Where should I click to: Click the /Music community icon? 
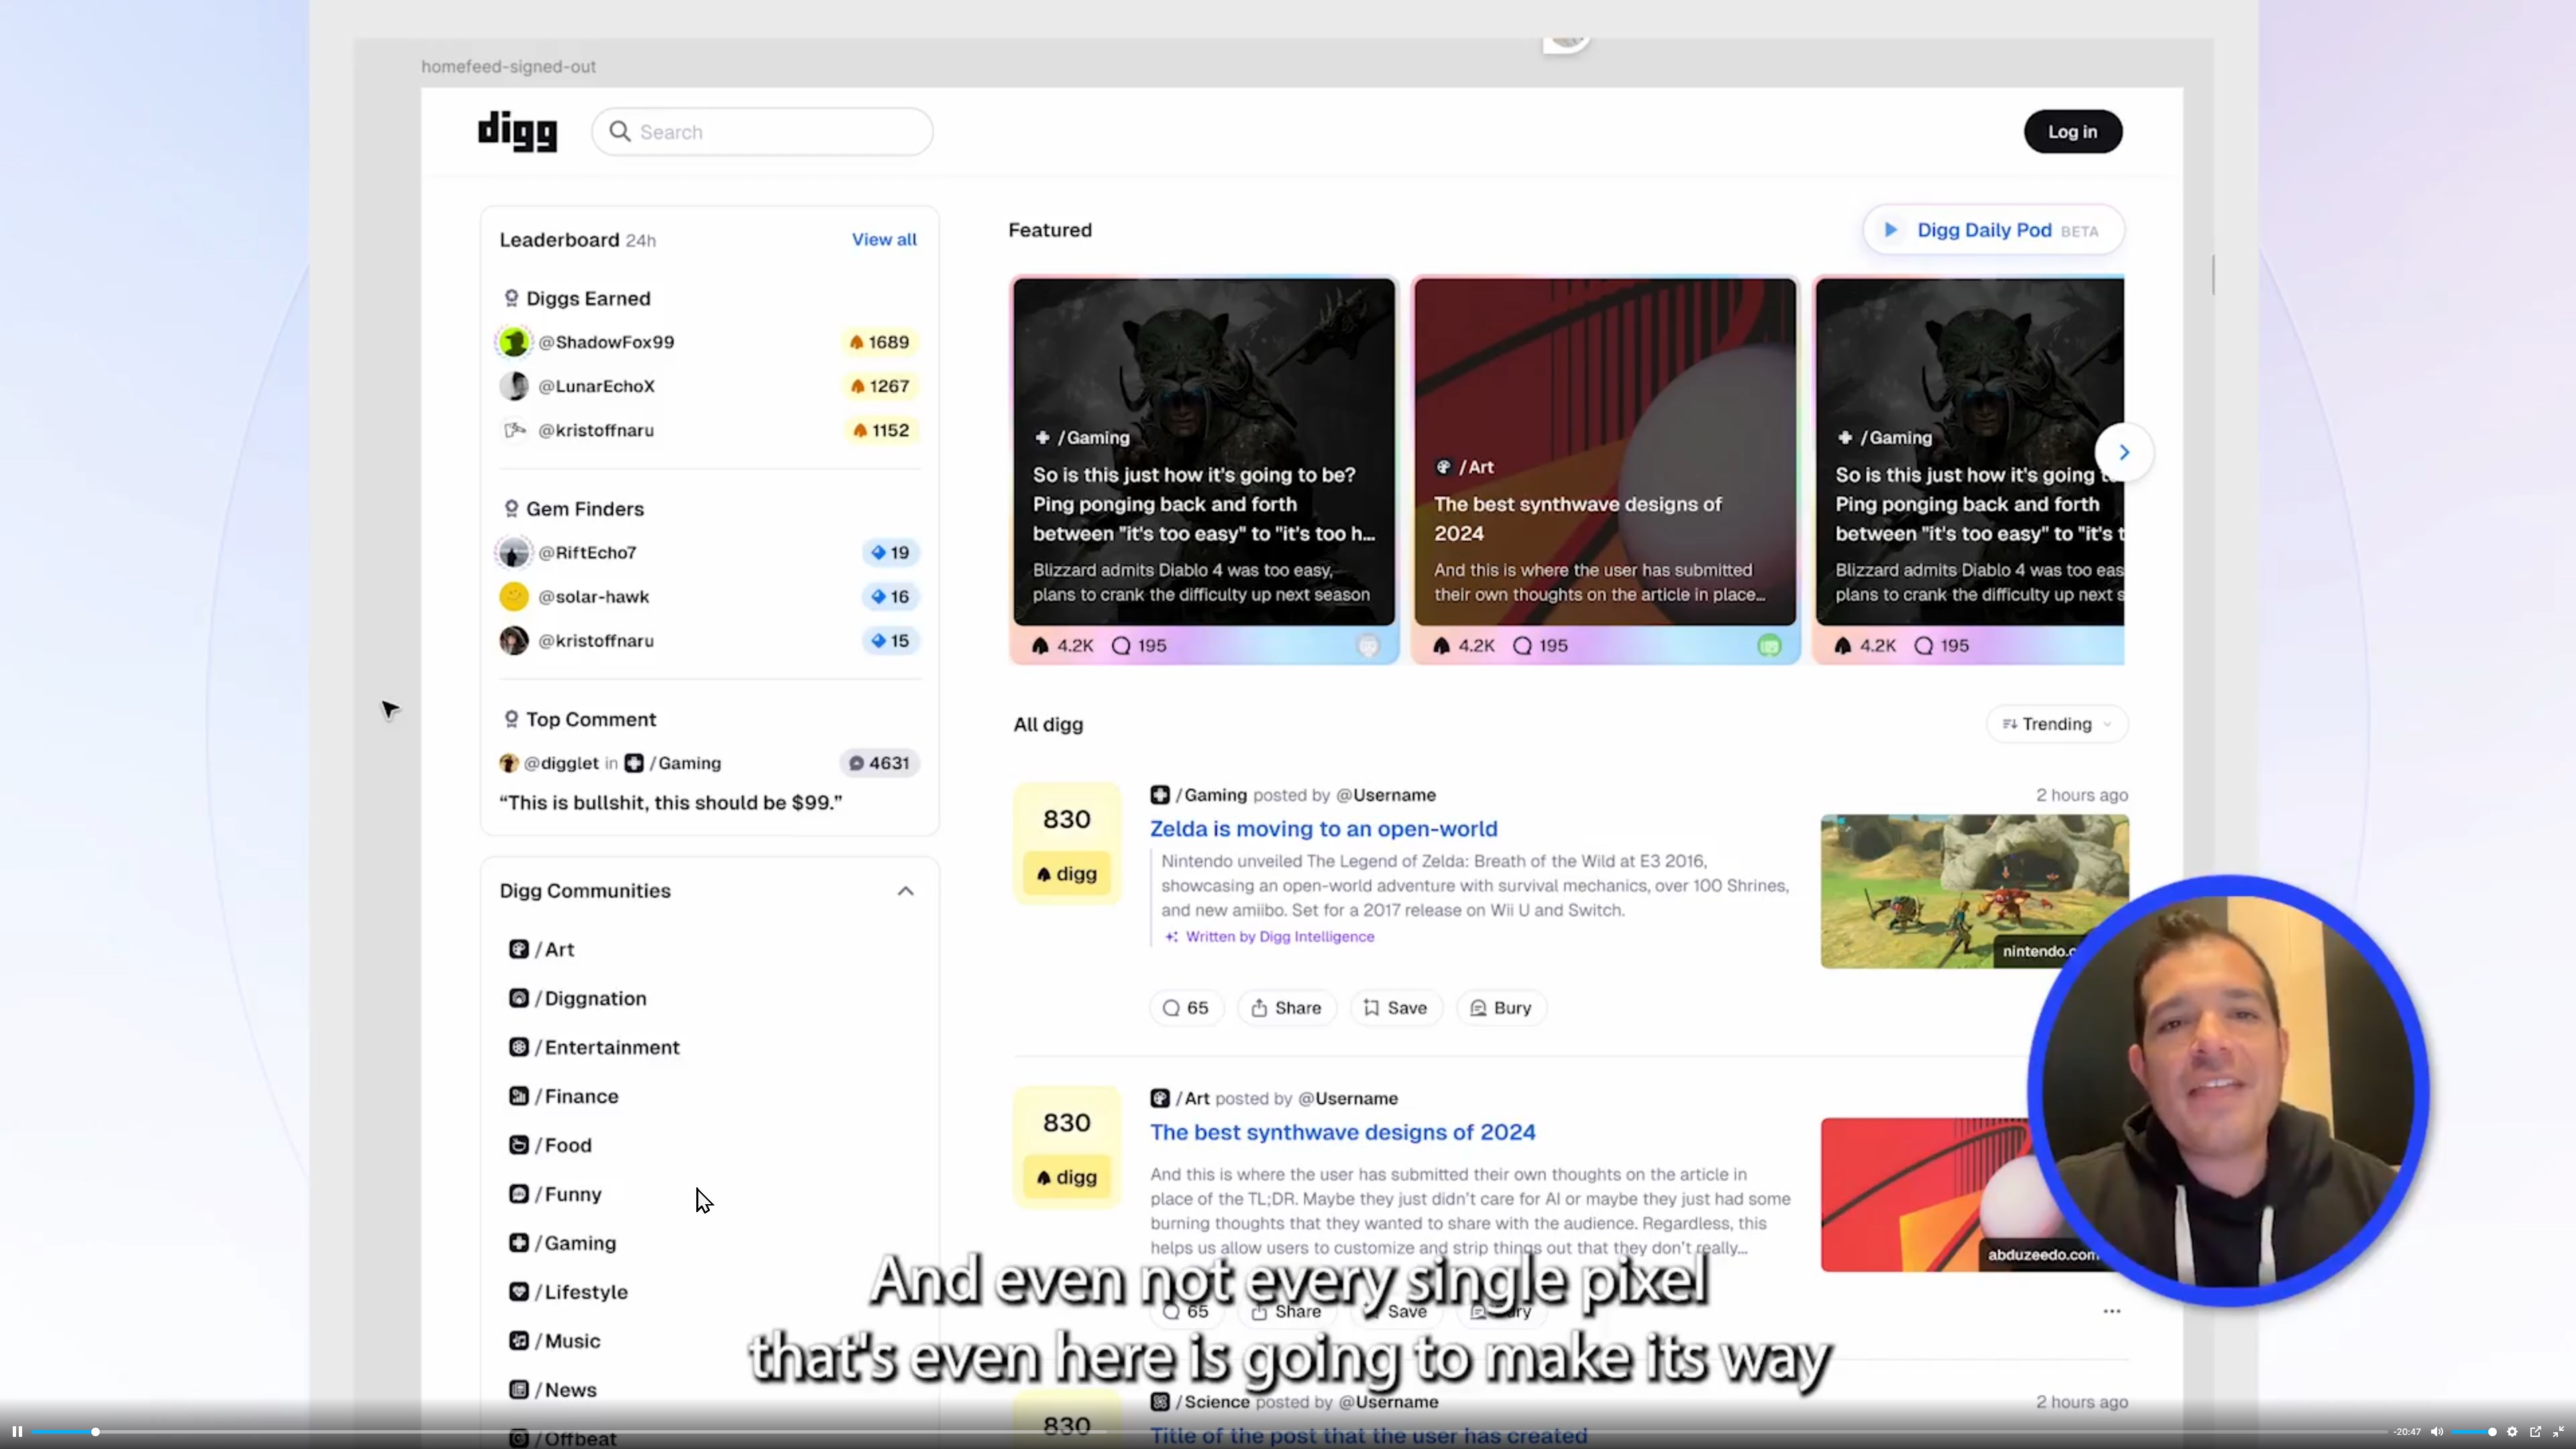[518, 1341]
